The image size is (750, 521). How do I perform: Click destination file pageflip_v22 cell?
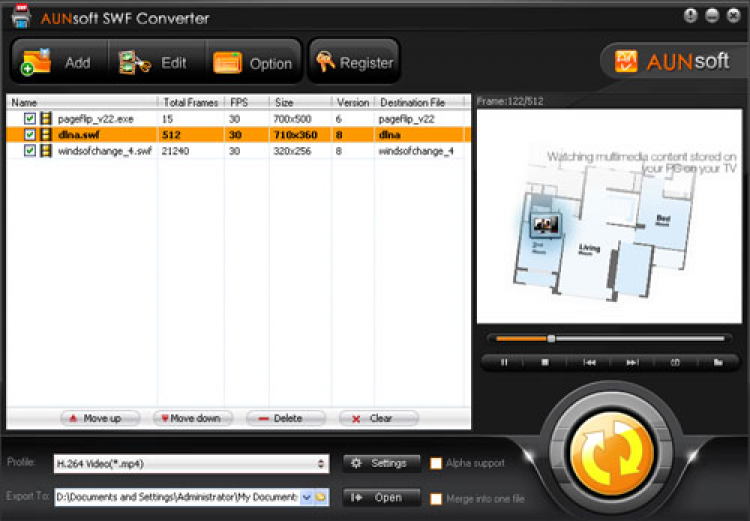407,119
